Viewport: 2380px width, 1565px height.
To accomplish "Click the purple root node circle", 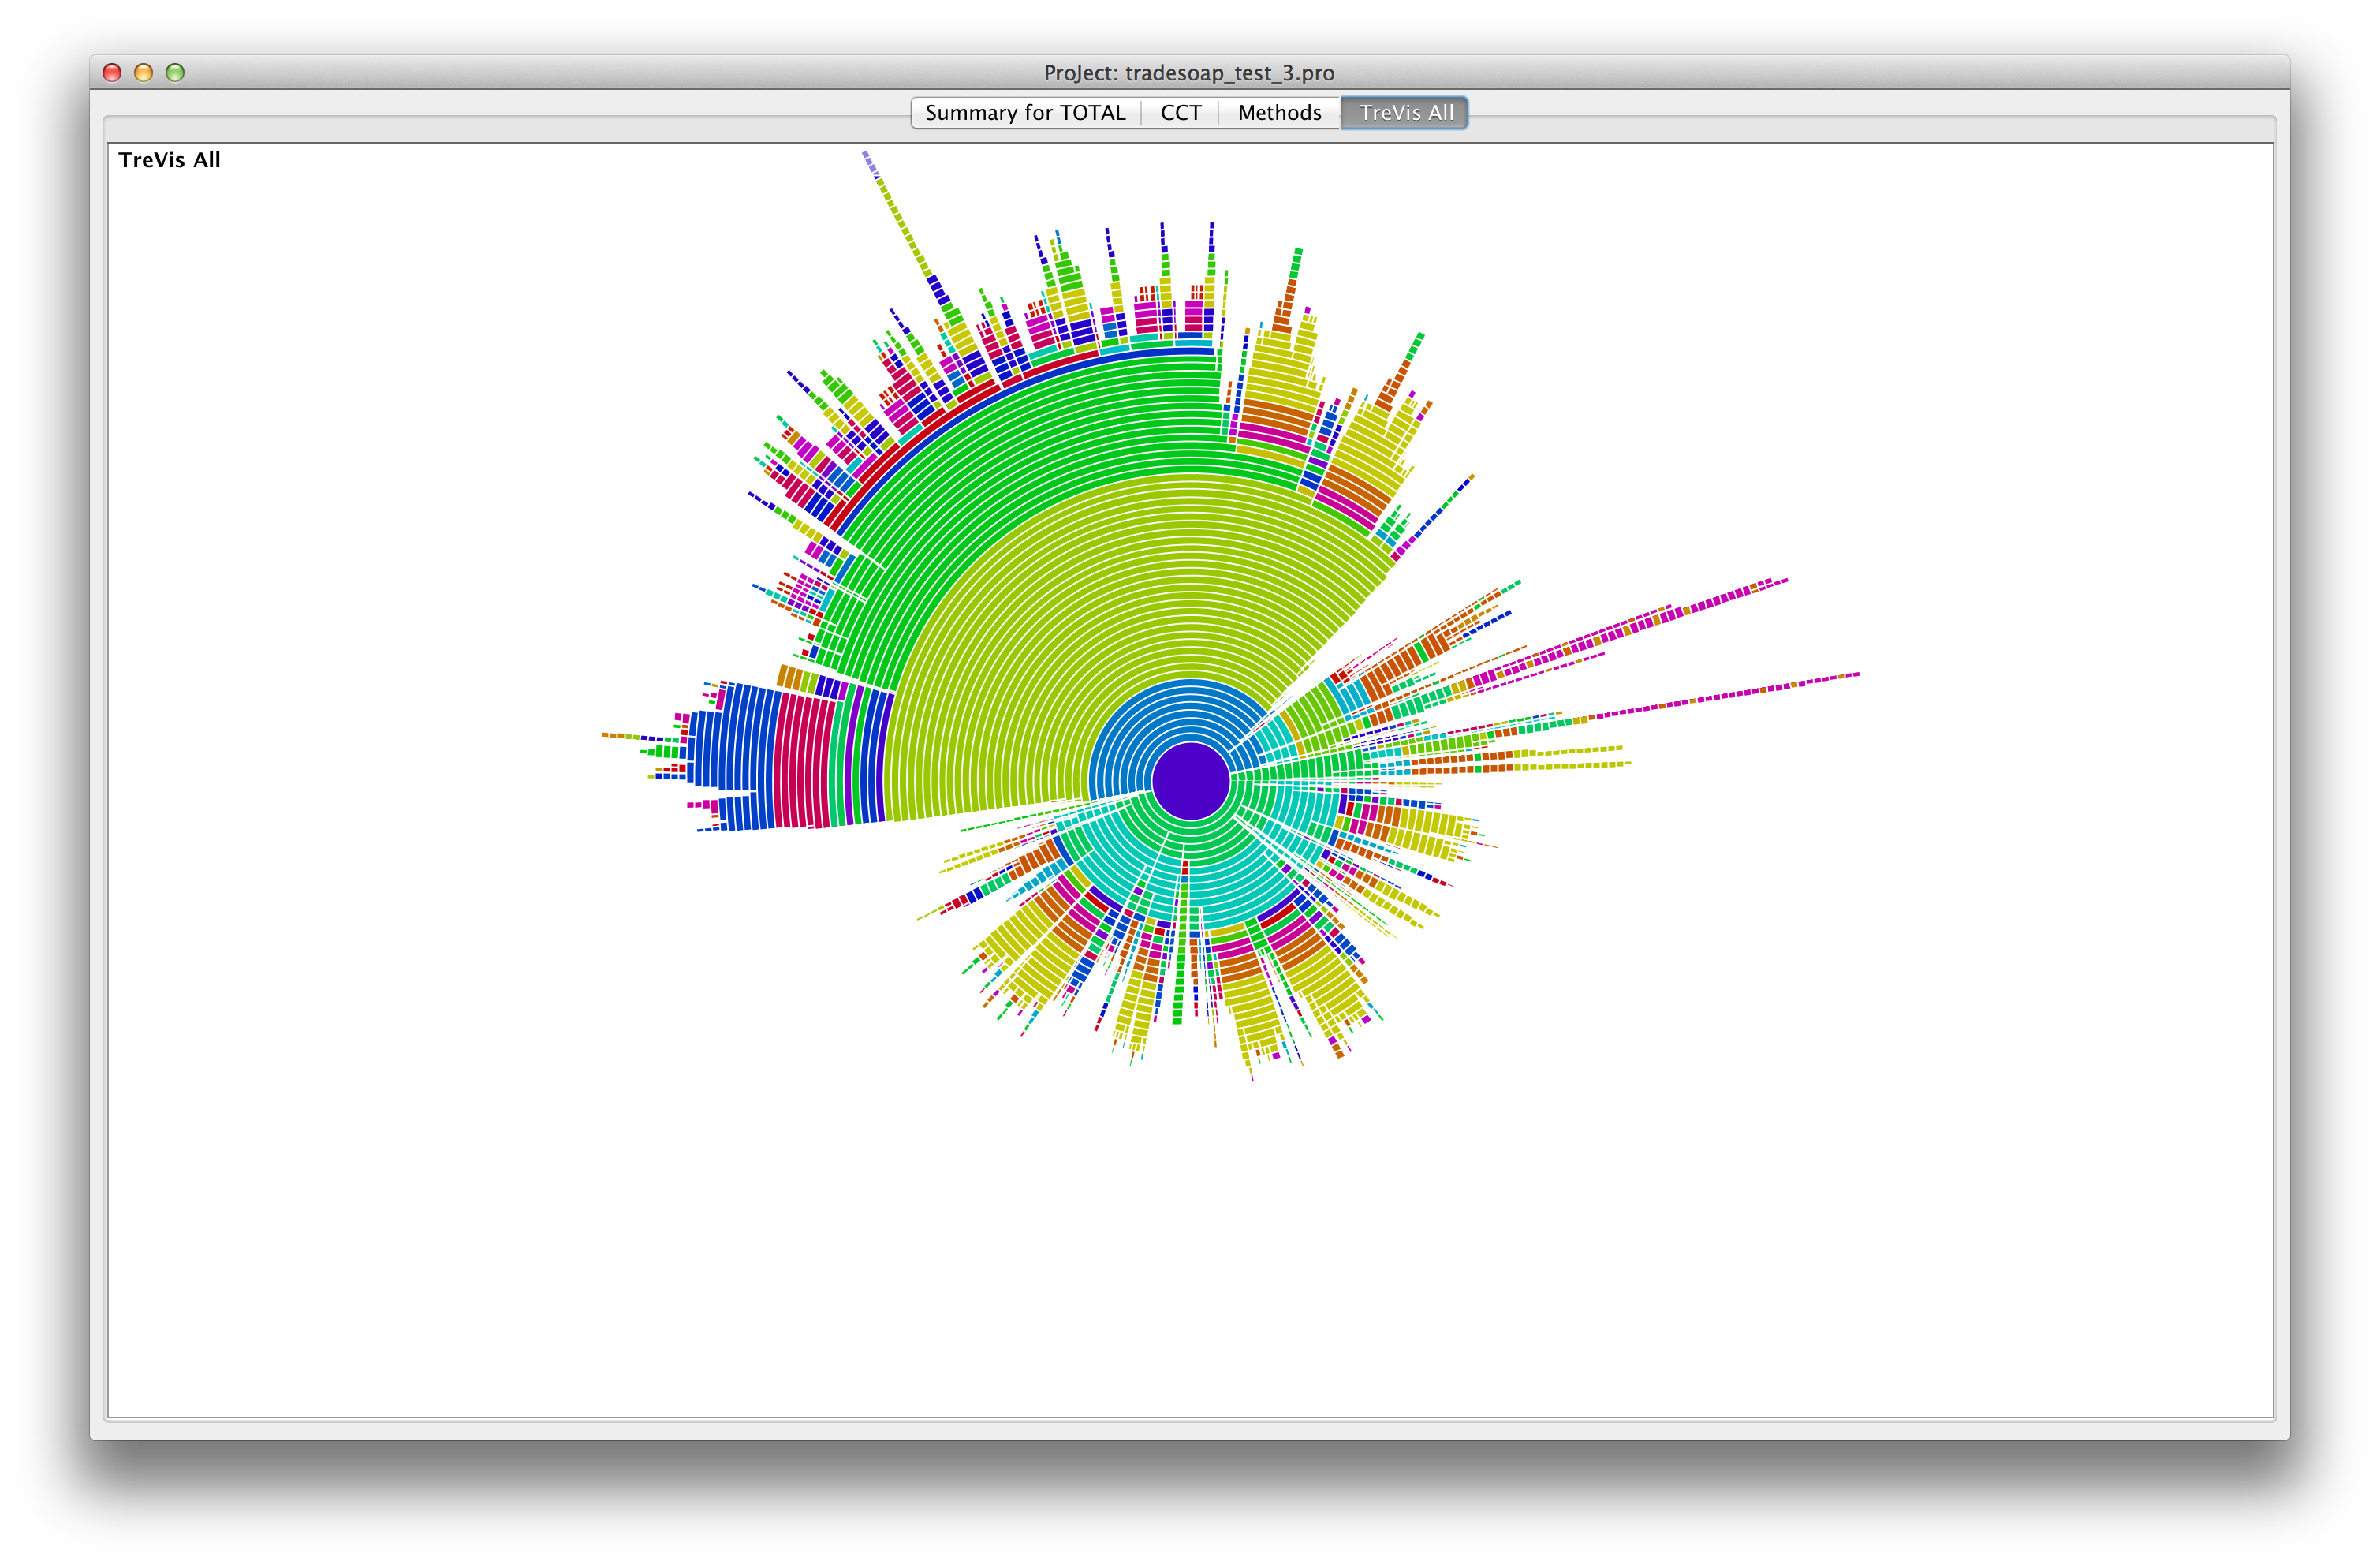I will pyautogui.click(x=1190, y=781).
